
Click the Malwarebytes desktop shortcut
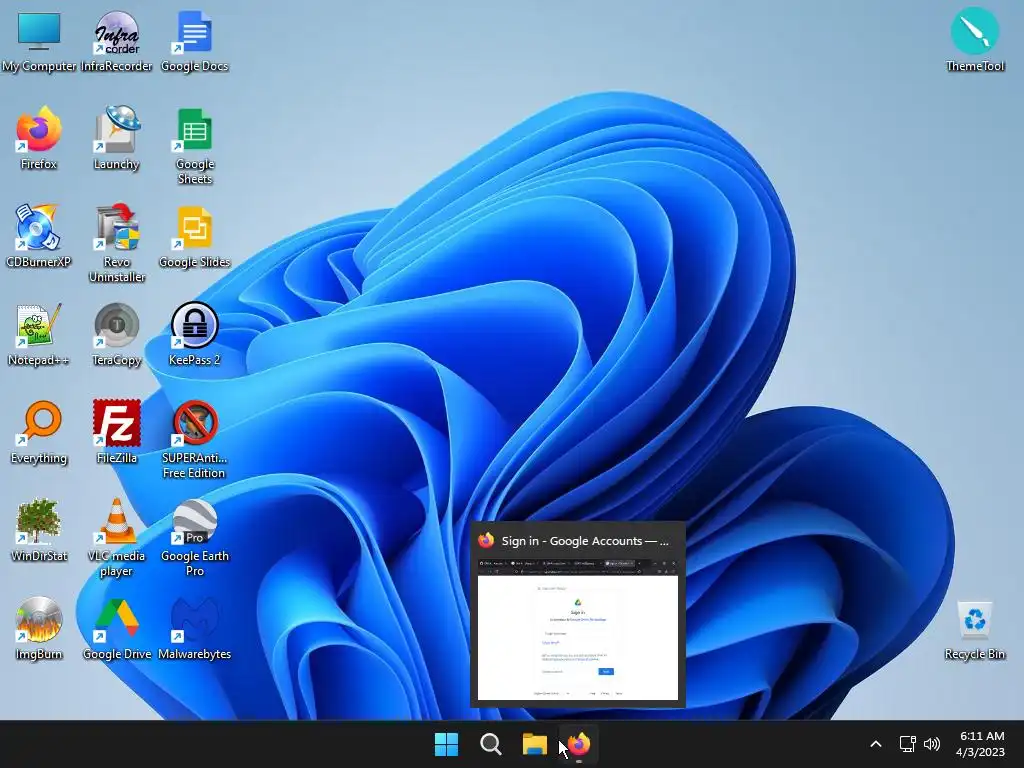point(194,628)
